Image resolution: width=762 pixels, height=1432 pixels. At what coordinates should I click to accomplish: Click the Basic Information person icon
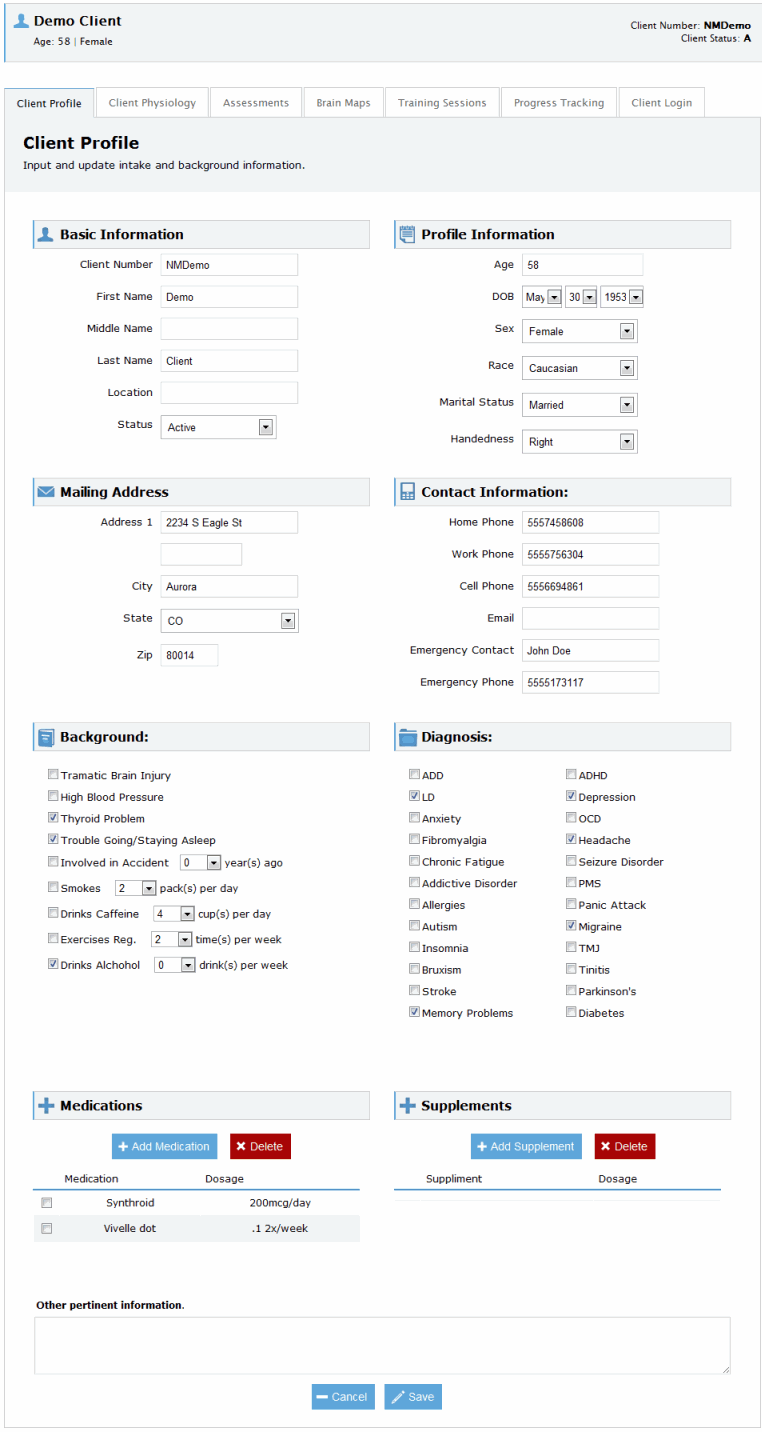(45, 235)
